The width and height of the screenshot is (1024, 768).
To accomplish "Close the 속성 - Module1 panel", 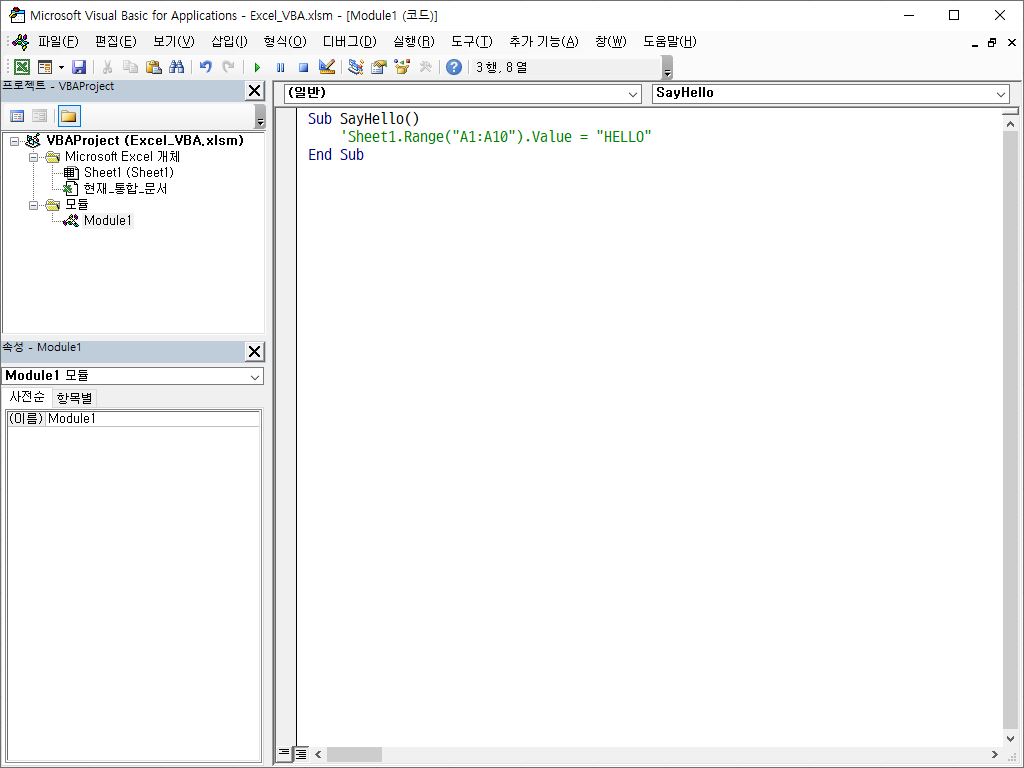I will [x=255, y=351].
